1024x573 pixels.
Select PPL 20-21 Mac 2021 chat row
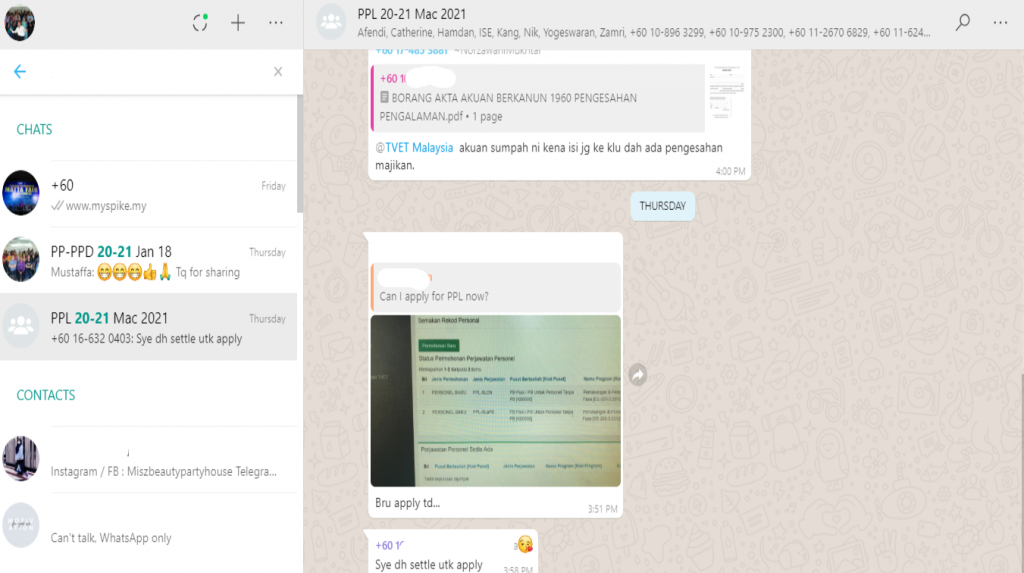tap(149, 327)
